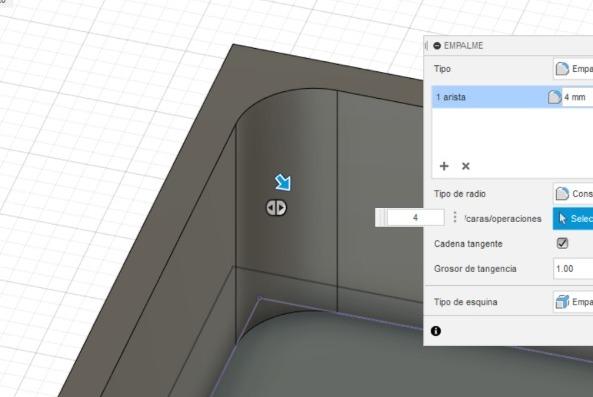Open the Tipo de radio dropdown
This screenshot has height=397, width=593.
coord(573,194)
